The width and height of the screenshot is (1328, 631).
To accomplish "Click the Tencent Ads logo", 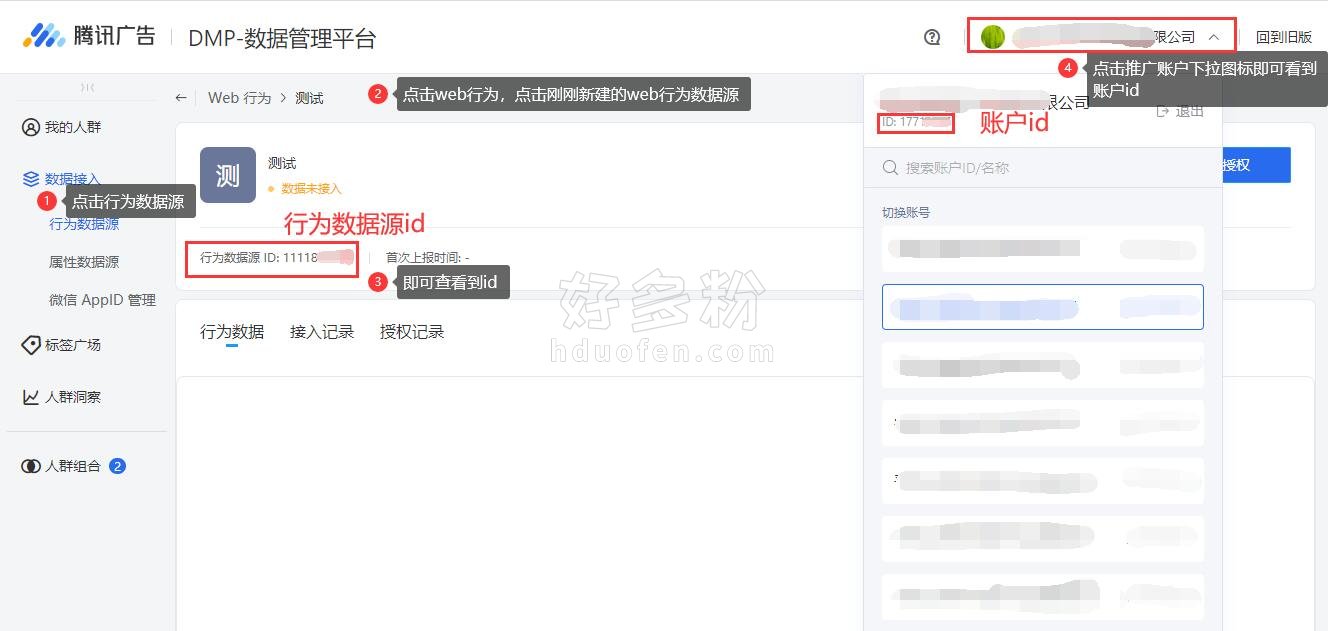I will 89,36.
